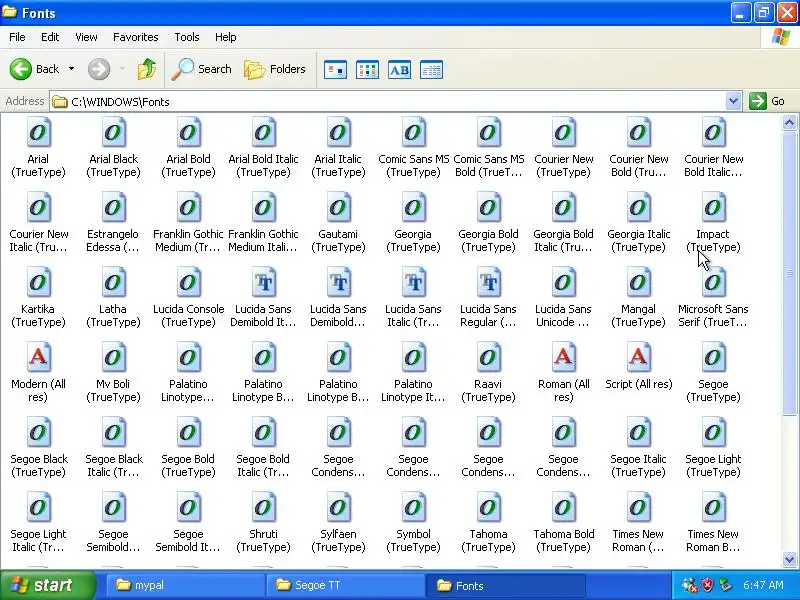This screenshot has height=600, width=800.
Task: Click the tray clock 6:47 AM
Action: coord(763,585)
